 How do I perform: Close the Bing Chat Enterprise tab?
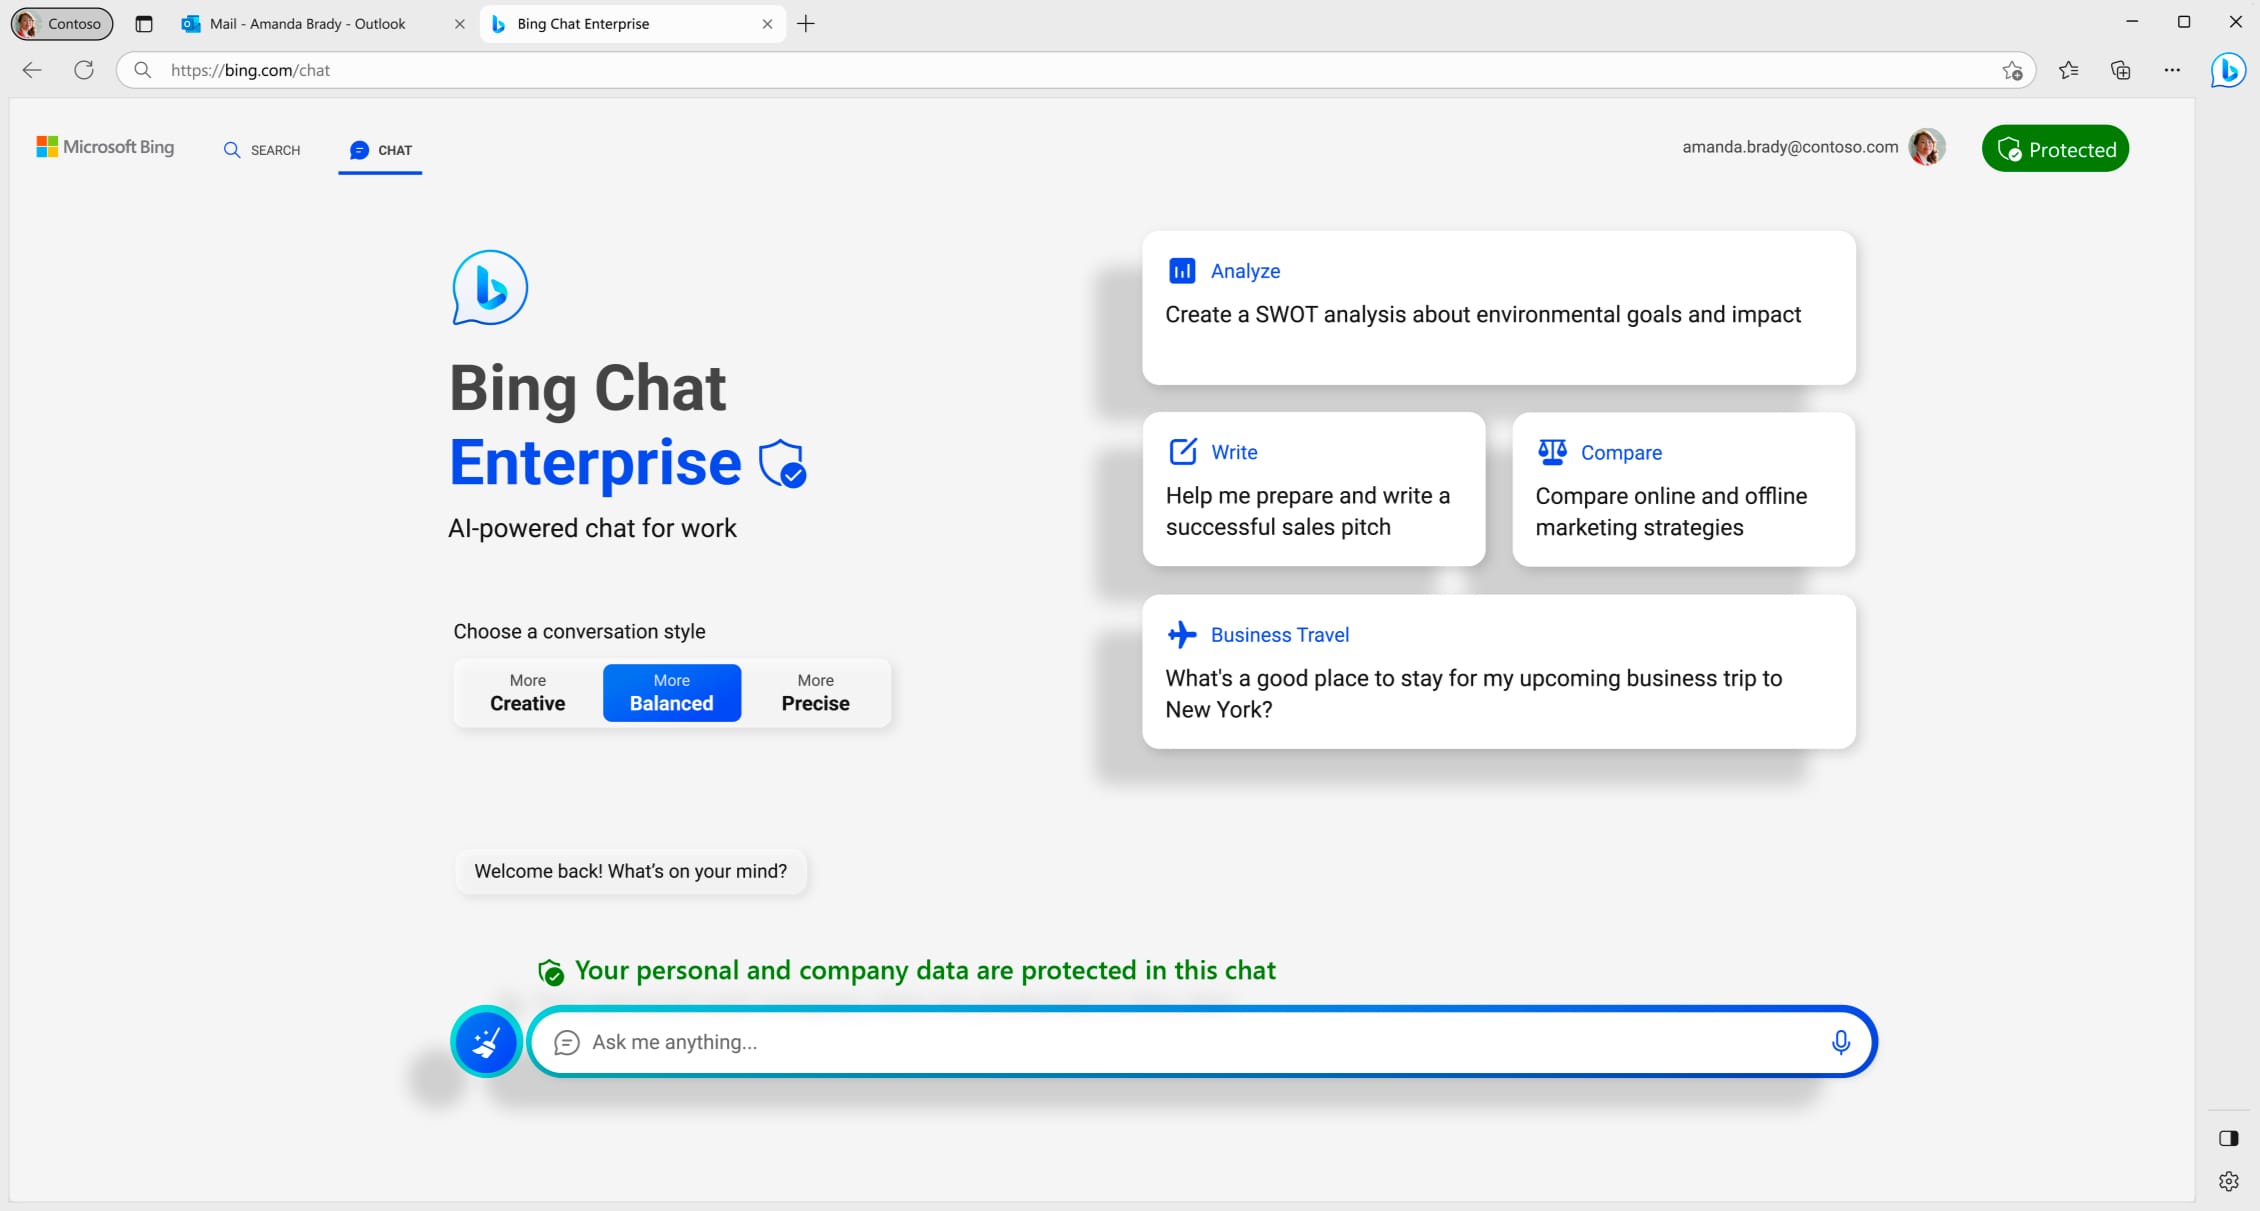pyautogui.click(x=767, y=24)
